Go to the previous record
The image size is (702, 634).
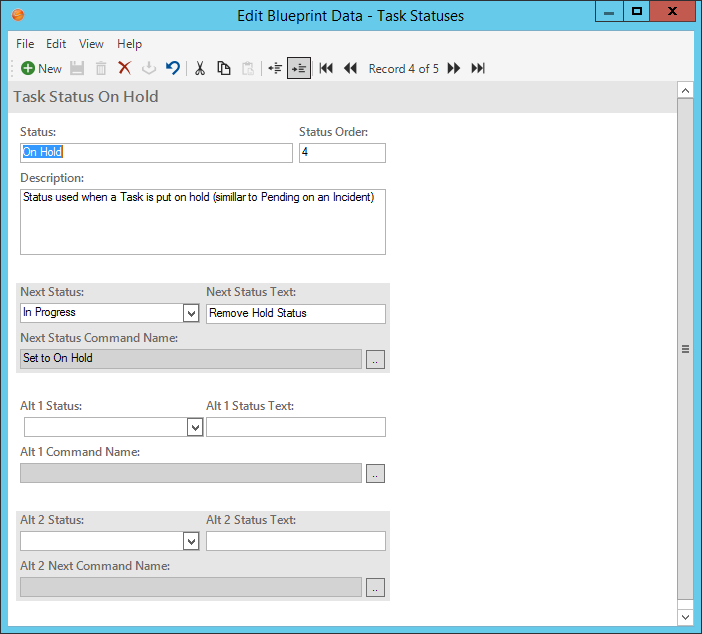(350, 69)
